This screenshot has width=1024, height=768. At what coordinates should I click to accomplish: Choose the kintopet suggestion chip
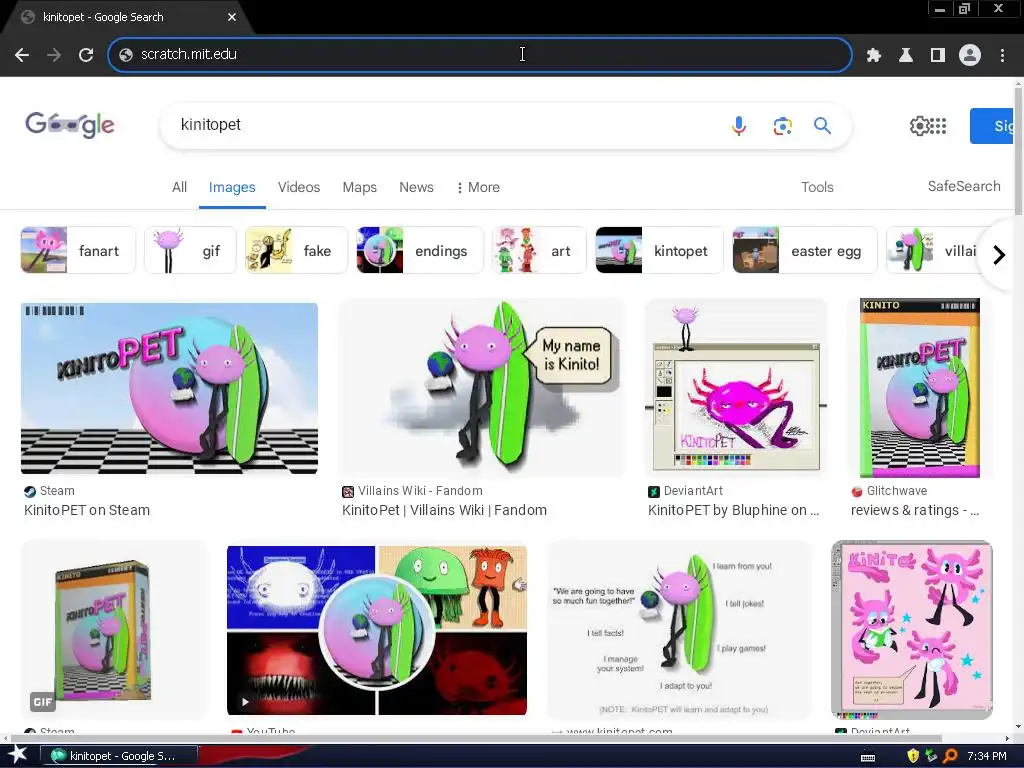[x=660, y=250]
